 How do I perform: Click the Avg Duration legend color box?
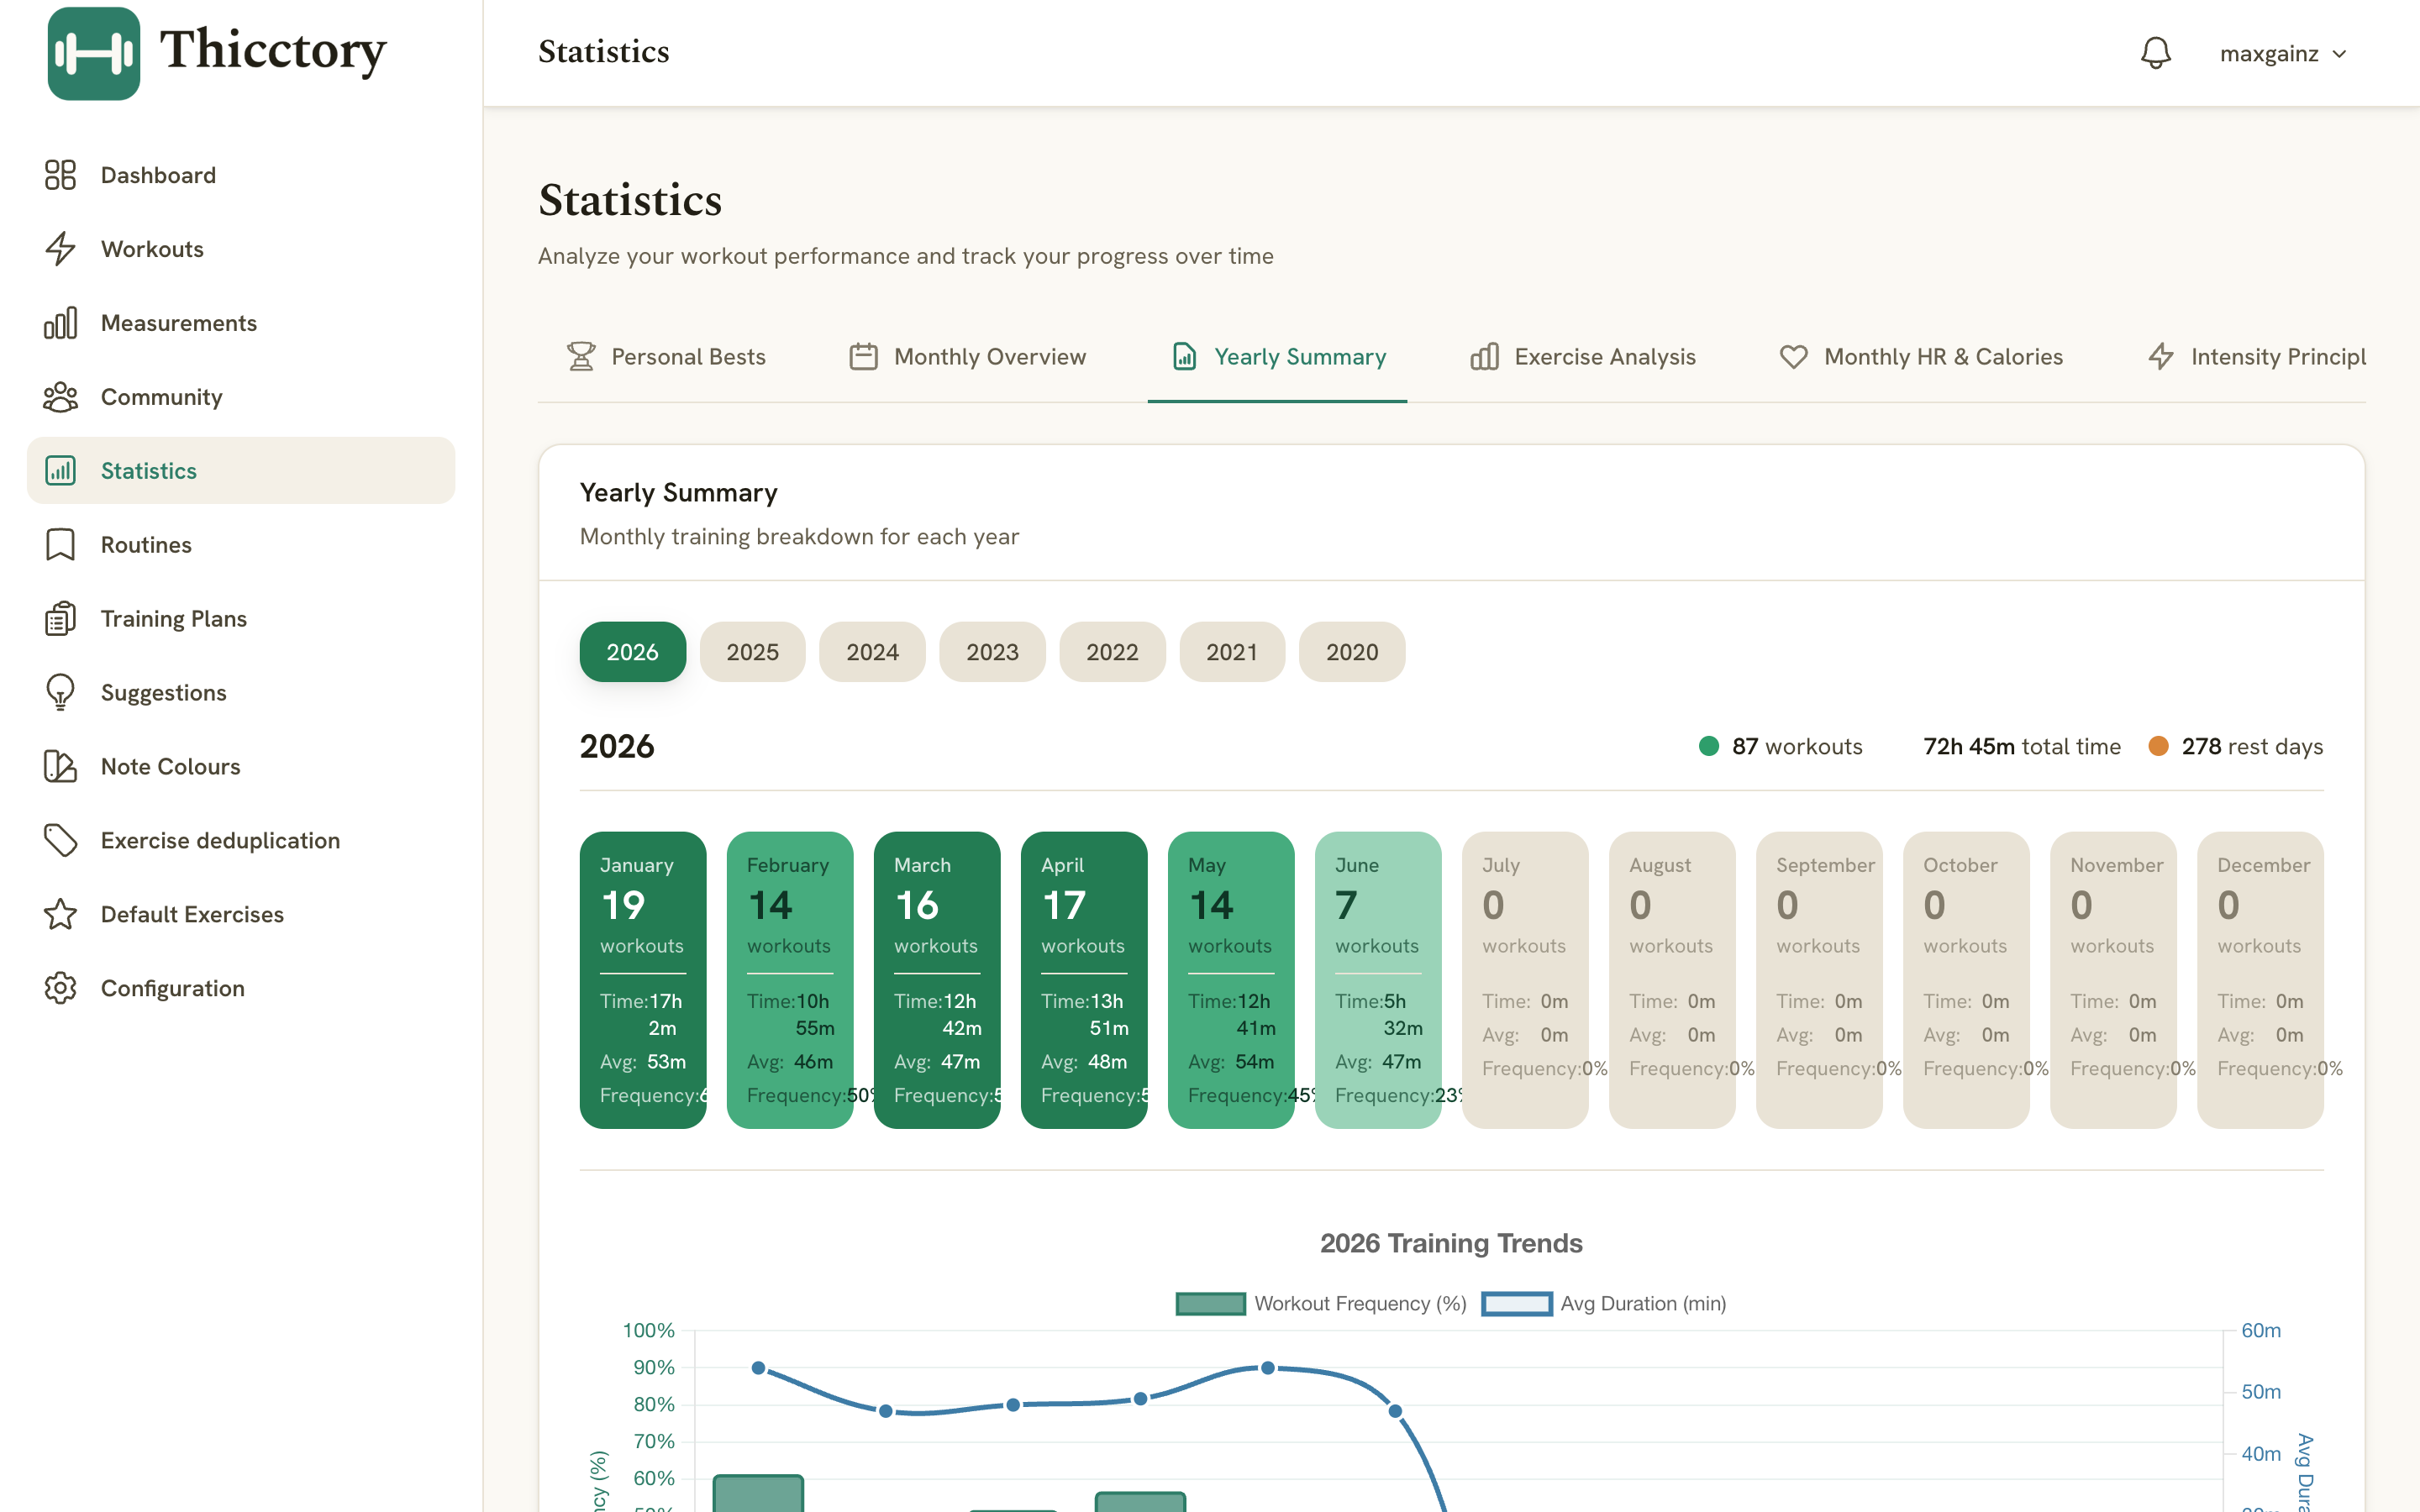click(1517, 1304)
